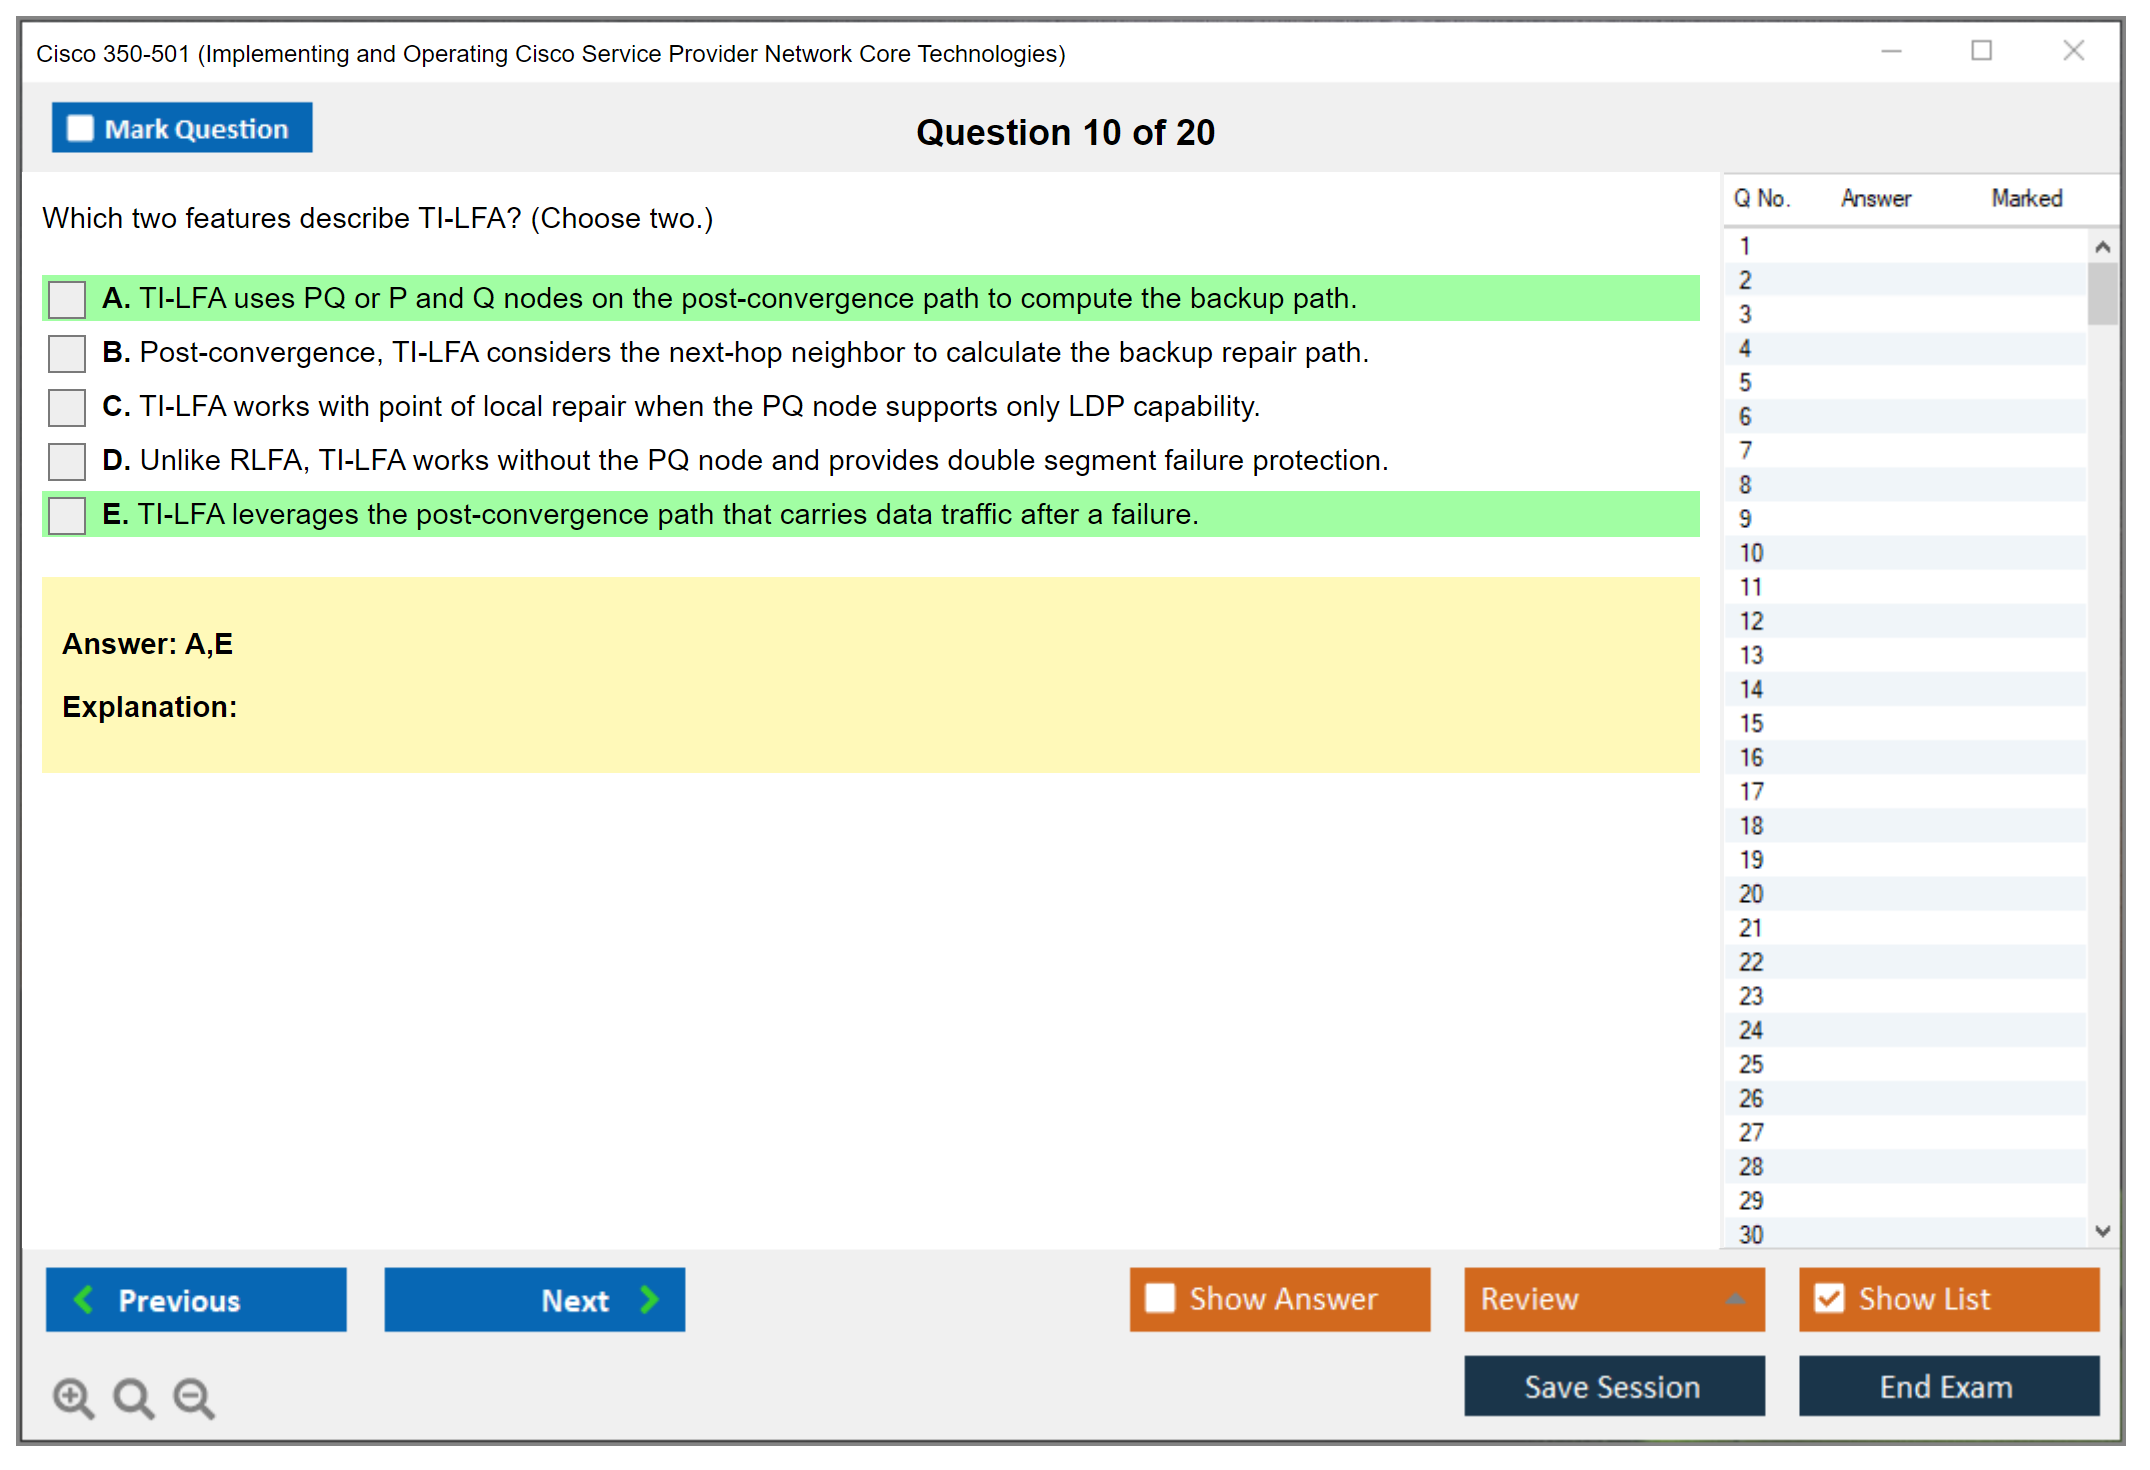Uncheck the Show List option
Viewport: 2150px width, 1470px height.
click(1829, 1298)
